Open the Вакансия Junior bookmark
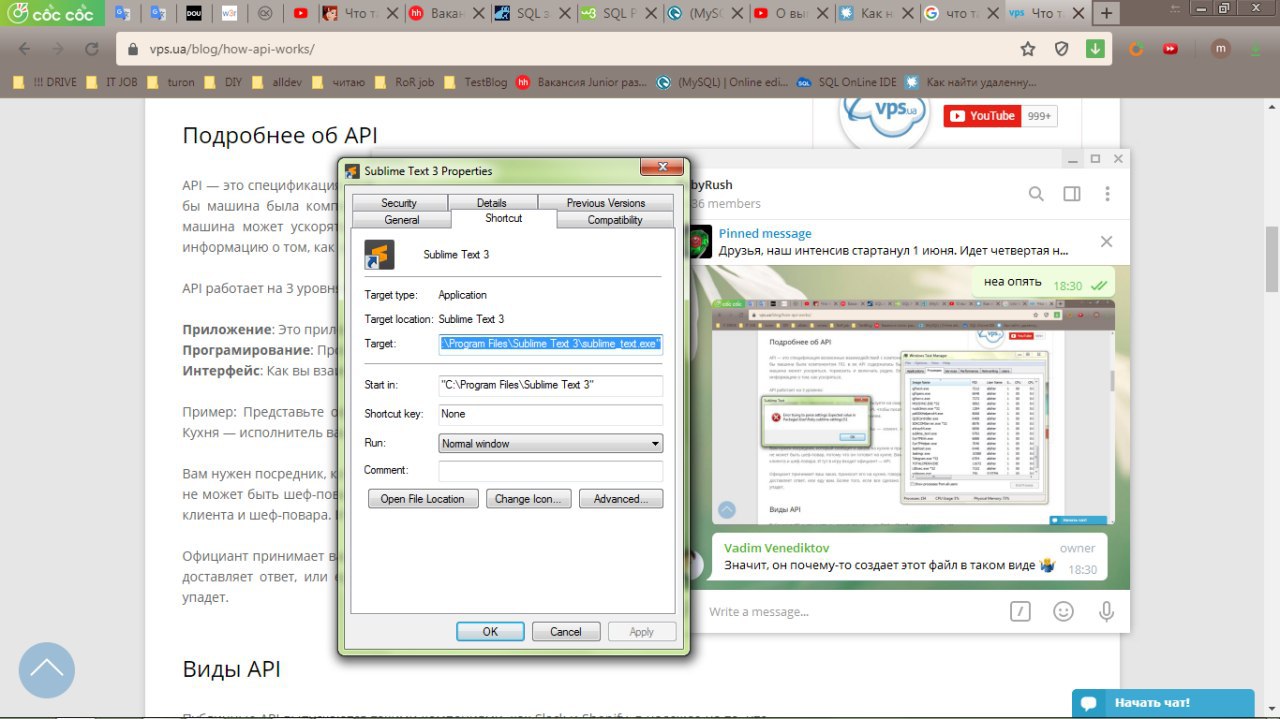Screen dimensions: 1280x719 point(582,82)
